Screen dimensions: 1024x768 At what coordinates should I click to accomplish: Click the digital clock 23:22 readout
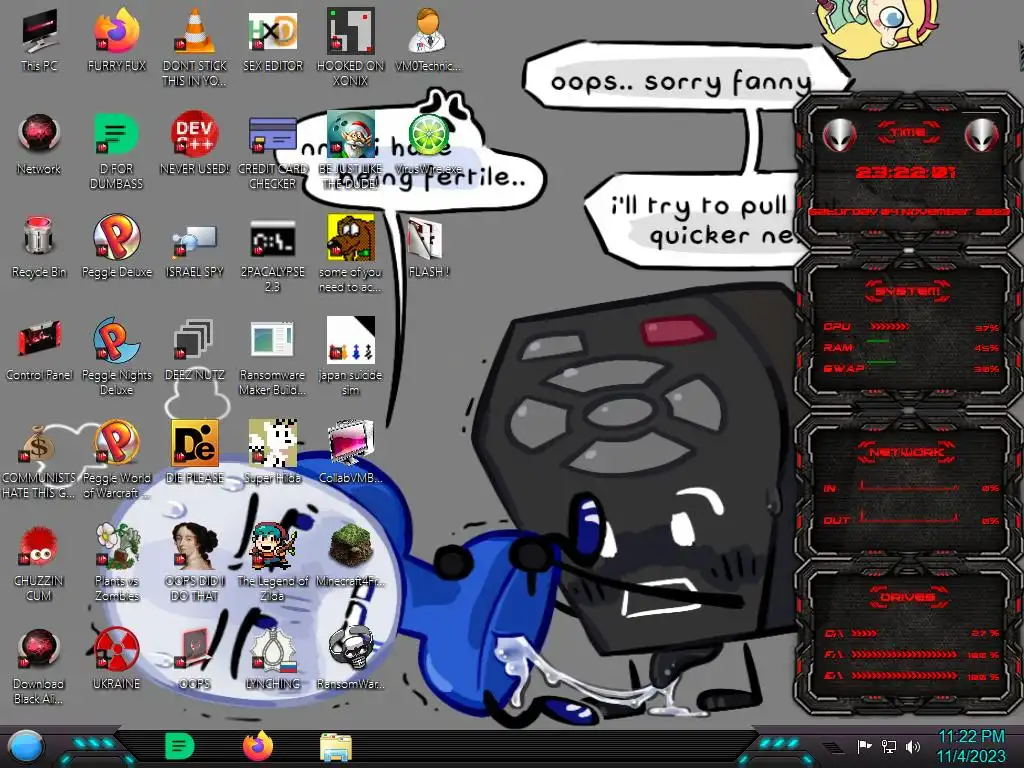pos(905,172)
